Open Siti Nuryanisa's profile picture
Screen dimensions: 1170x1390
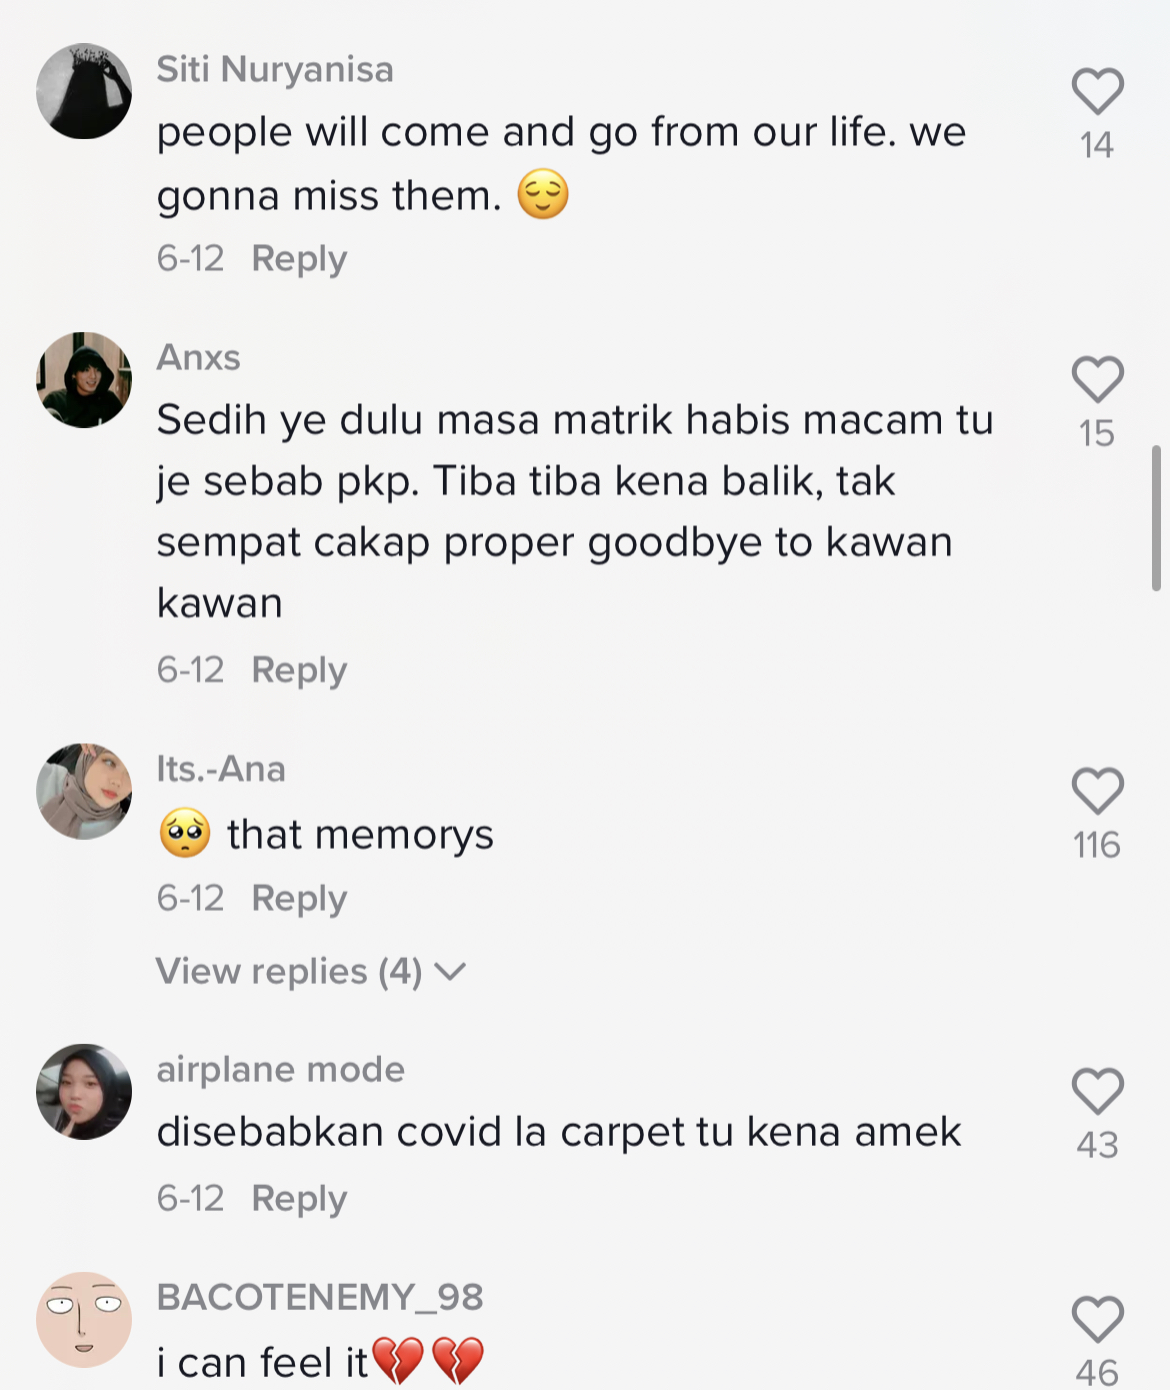[x=84, y=91]
